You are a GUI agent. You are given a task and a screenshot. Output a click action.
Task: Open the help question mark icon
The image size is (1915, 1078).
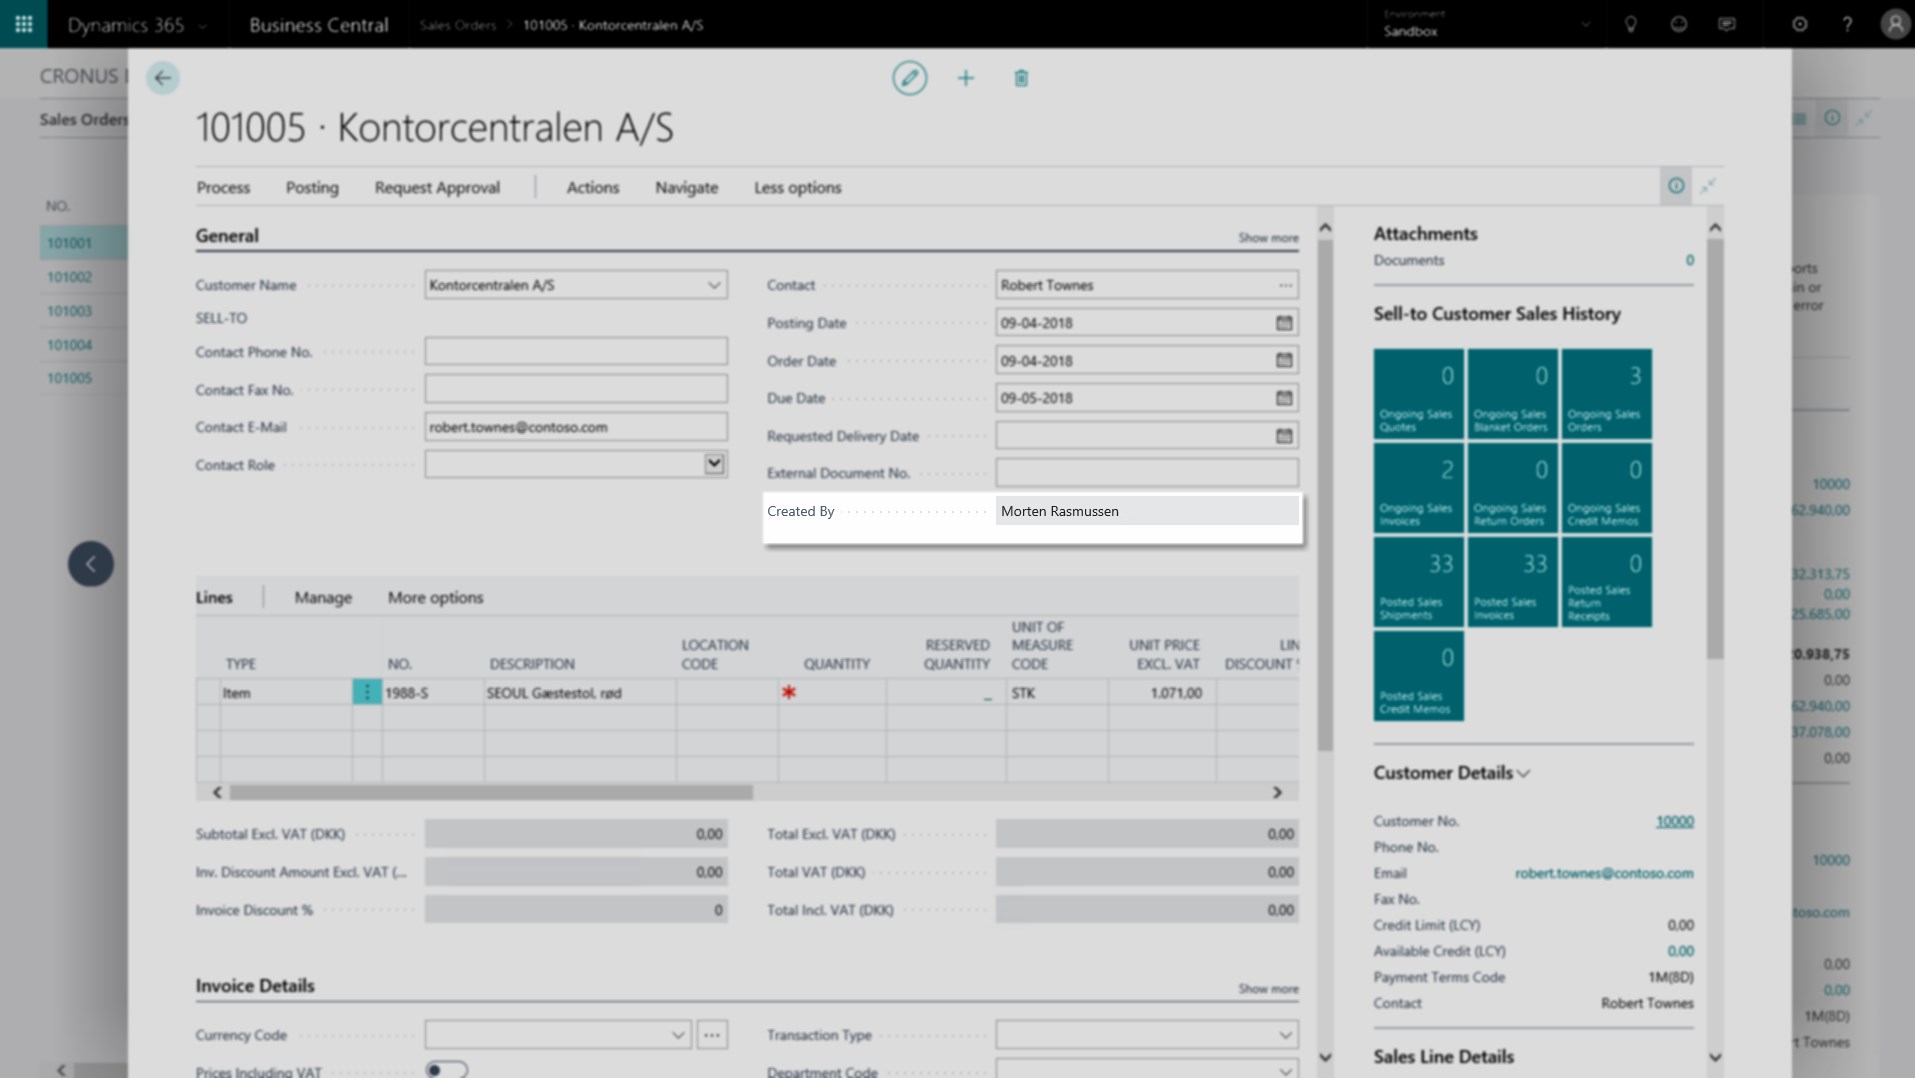1847,24
